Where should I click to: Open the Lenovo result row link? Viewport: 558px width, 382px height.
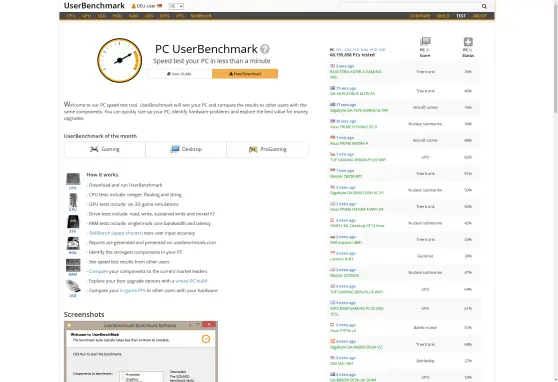tap(341, 259)
